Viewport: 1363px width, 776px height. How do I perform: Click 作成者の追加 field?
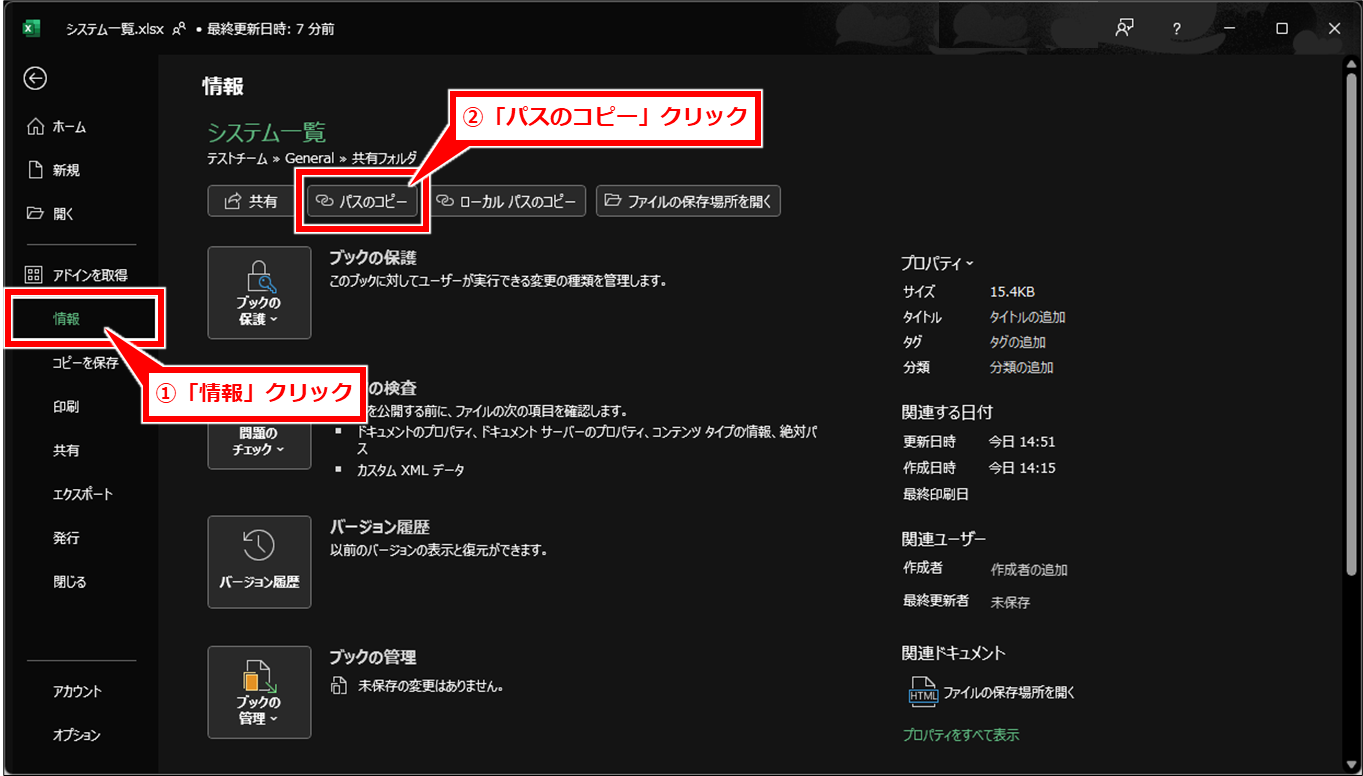coord(1029,570)
